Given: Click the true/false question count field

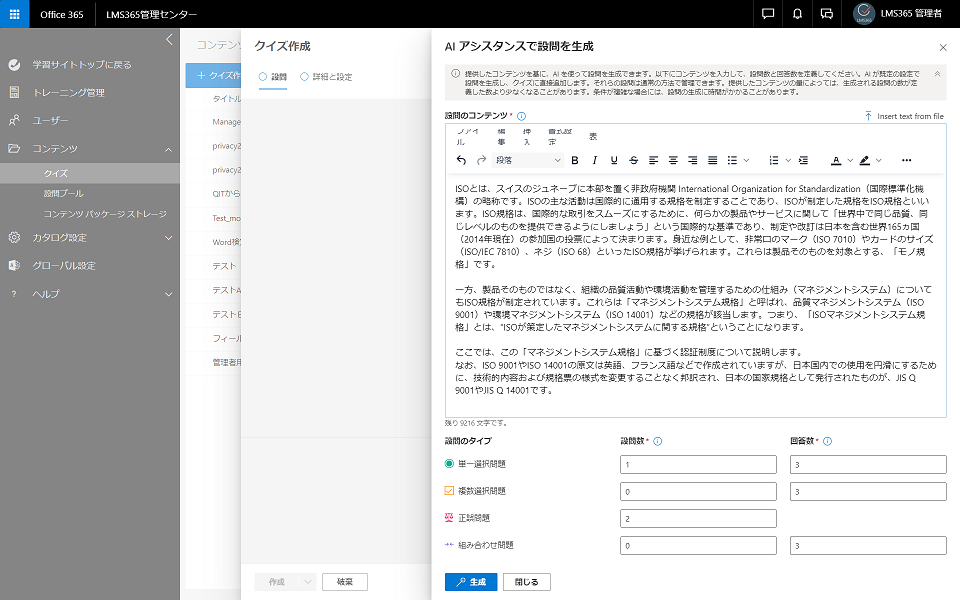Looking at the screenshot, I should (698, 519).
